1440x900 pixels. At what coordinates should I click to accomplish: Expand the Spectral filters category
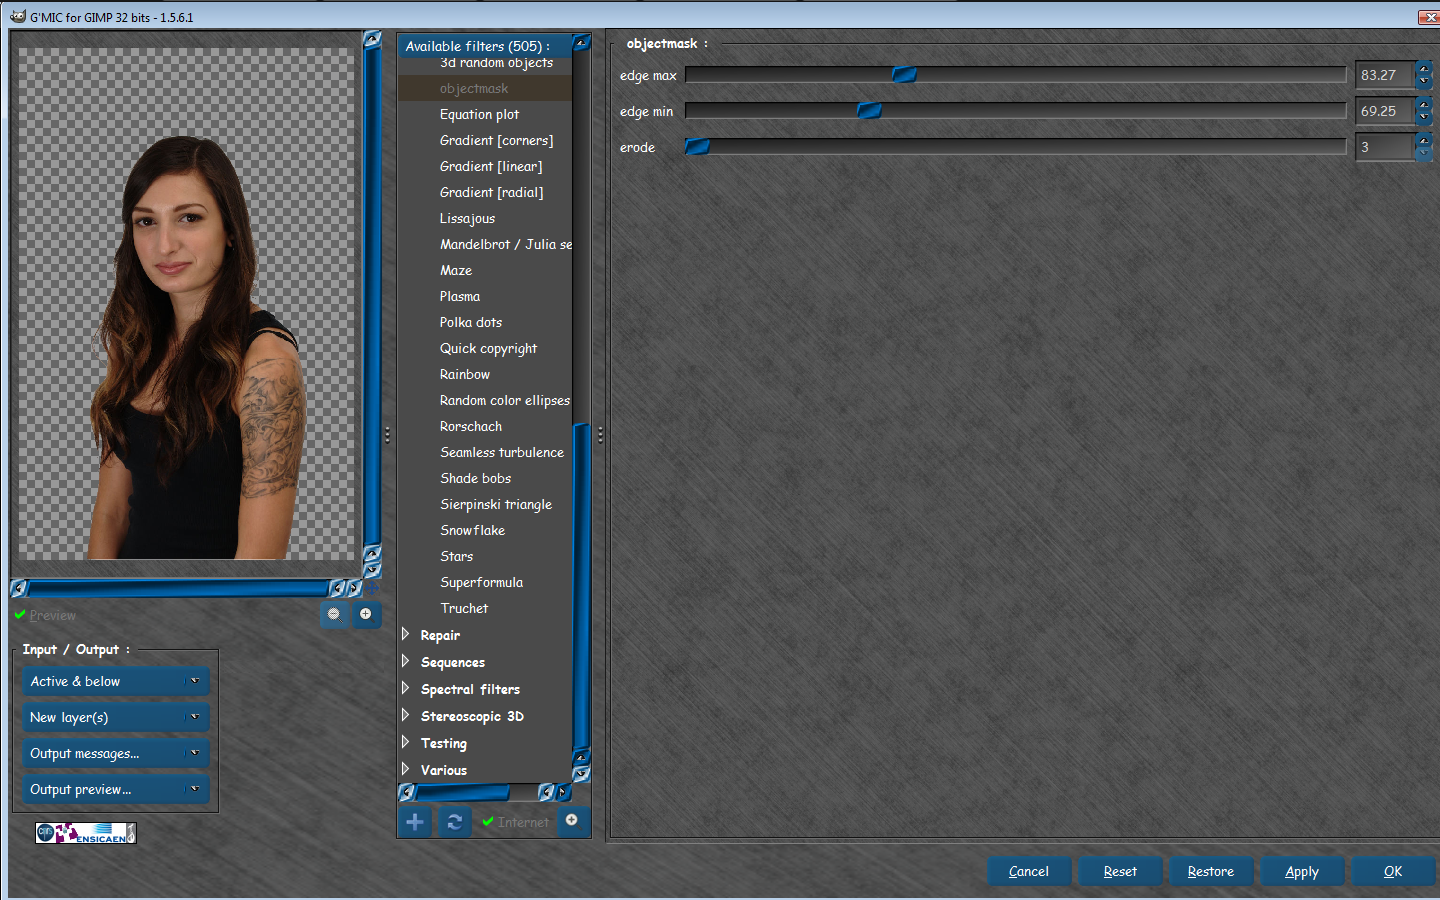click(x=406, y=688)
